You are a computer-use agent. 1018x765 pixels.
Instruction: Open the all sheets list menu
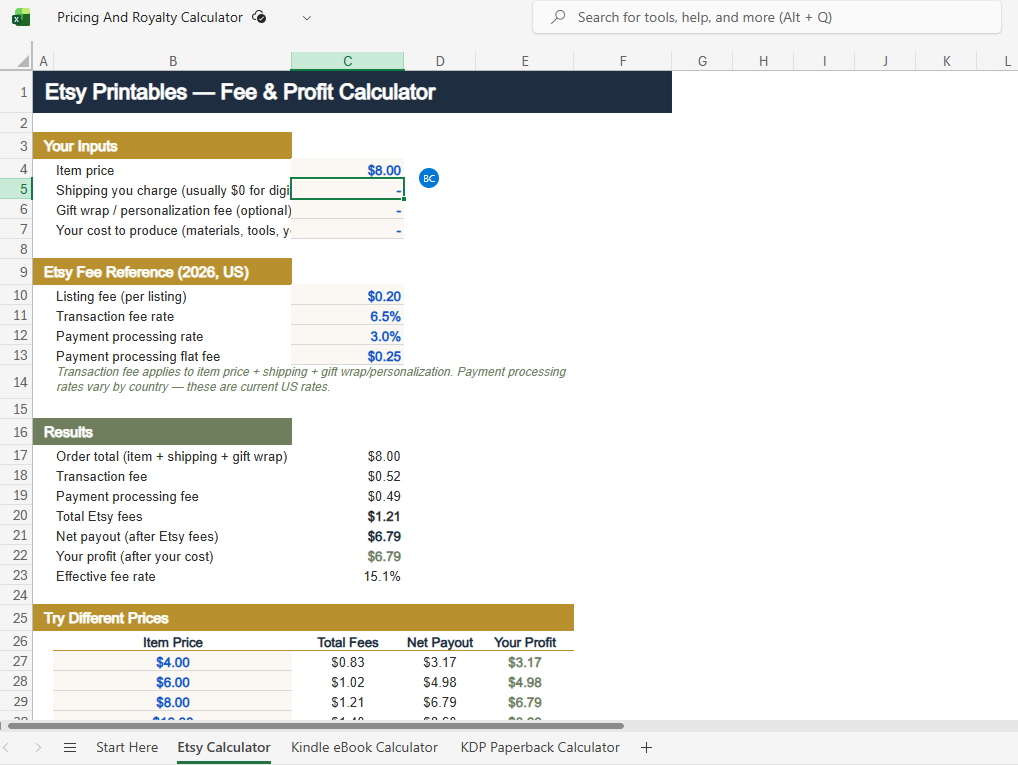tap(70, 747)
